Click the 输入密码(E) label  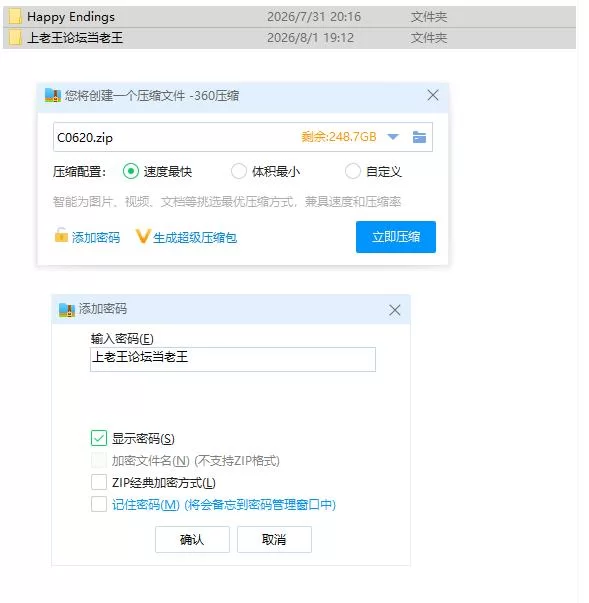click(122, 339)
